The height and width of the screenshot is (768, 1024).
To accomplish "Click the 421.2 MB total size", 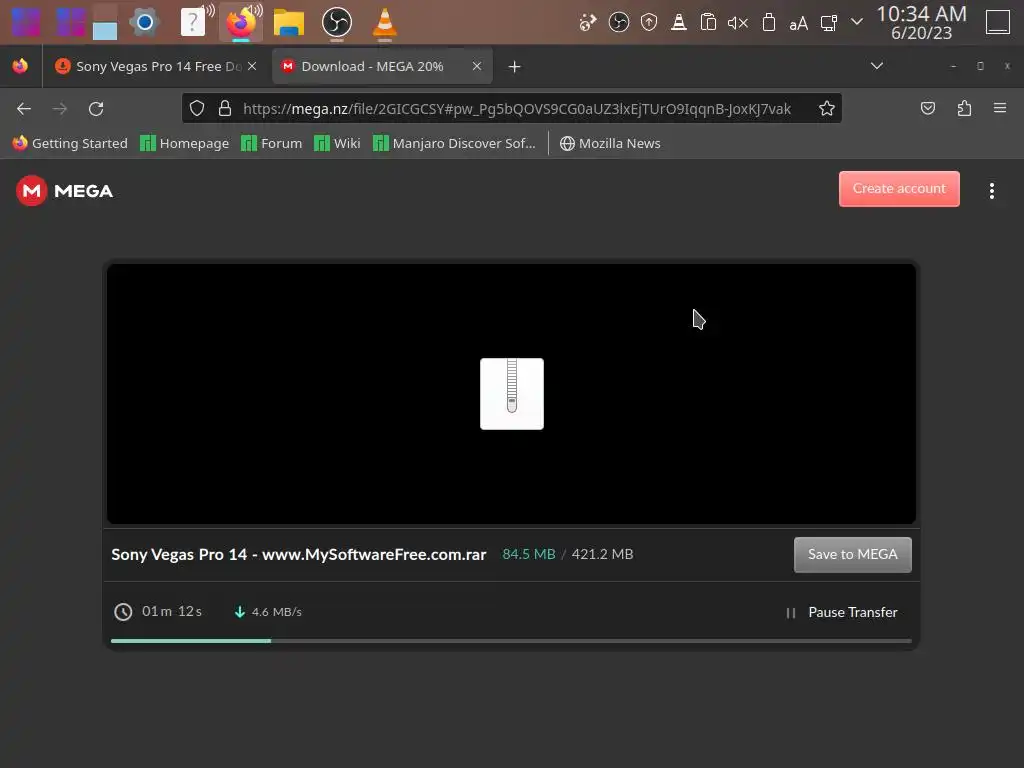I will 602,554.
